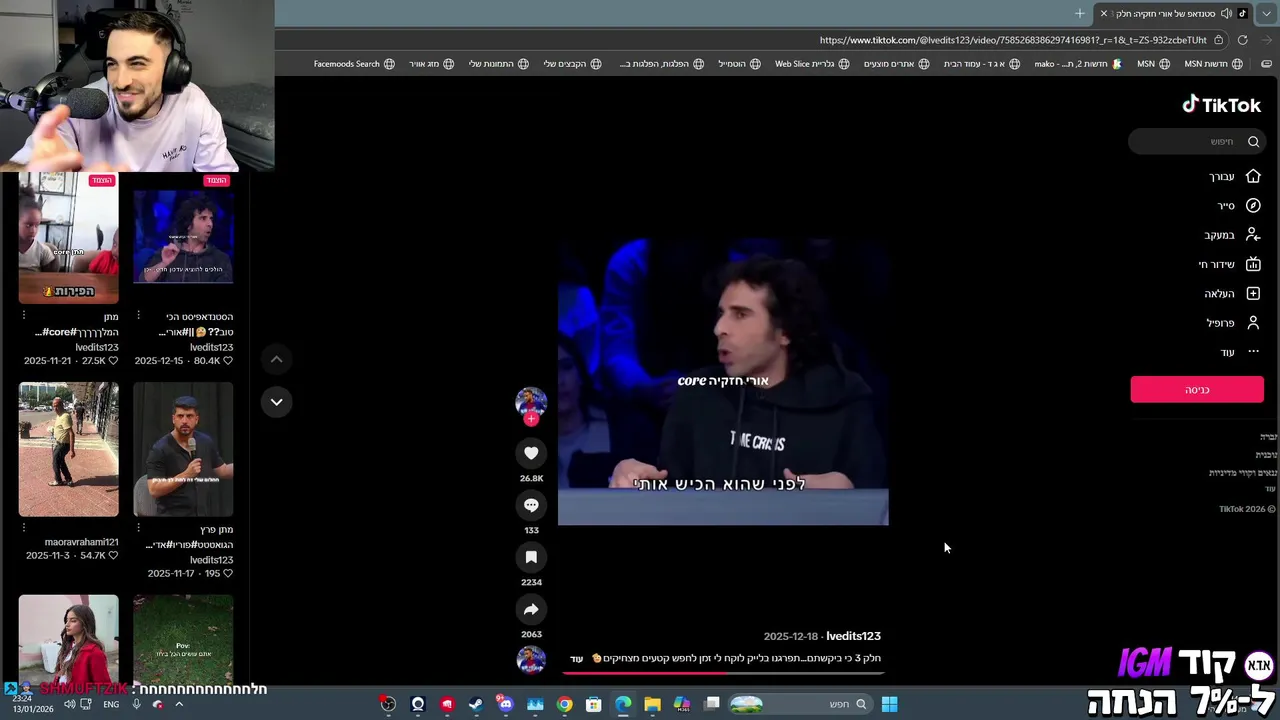The image size is (1280, 720).
Task: Open the Task View taskbar icon
Action: coord(712,704)
